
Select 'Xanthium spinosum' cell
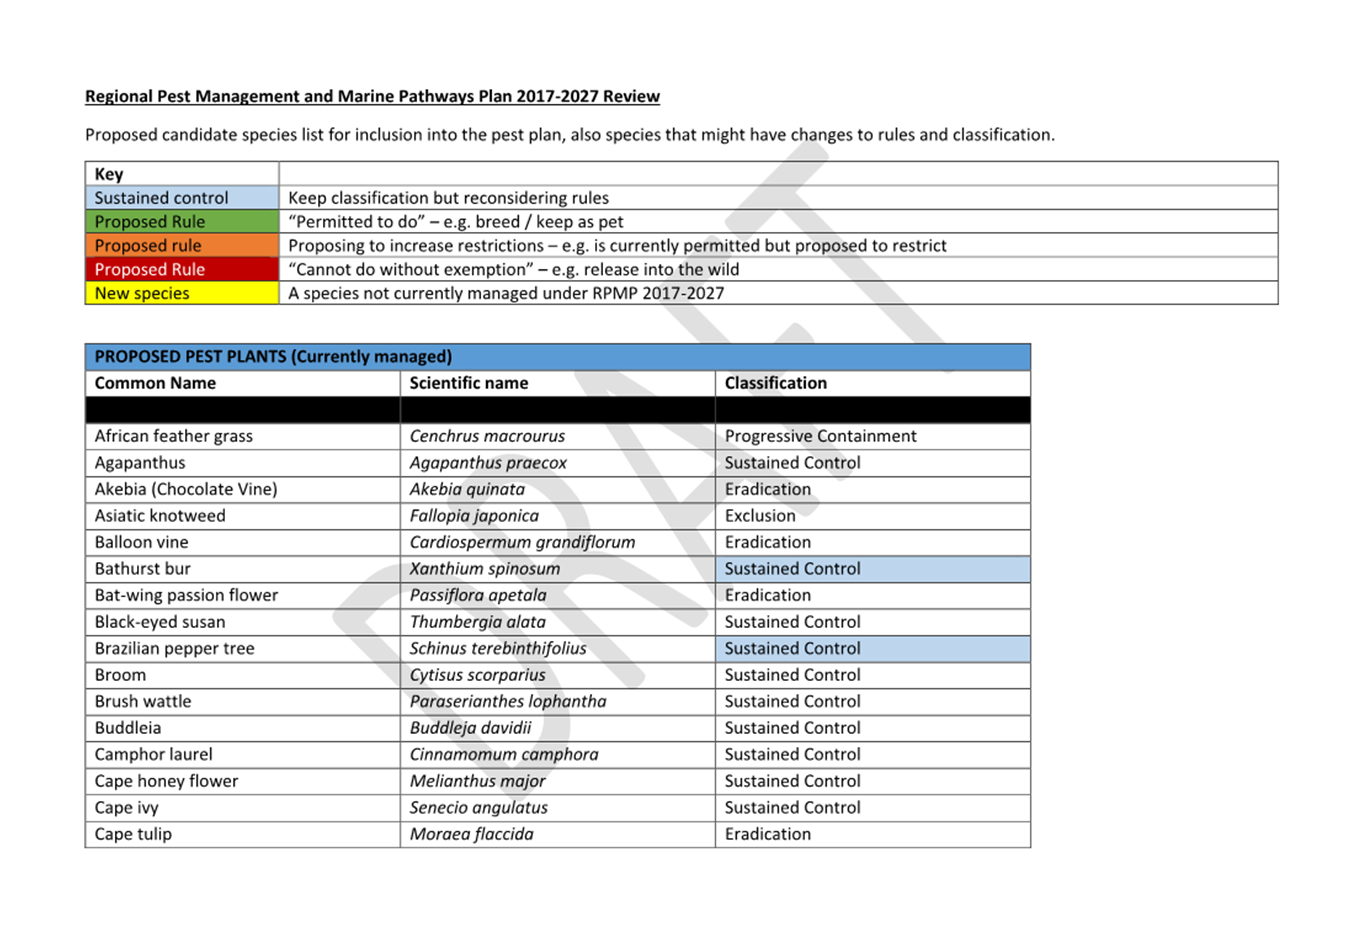point(558,569)
